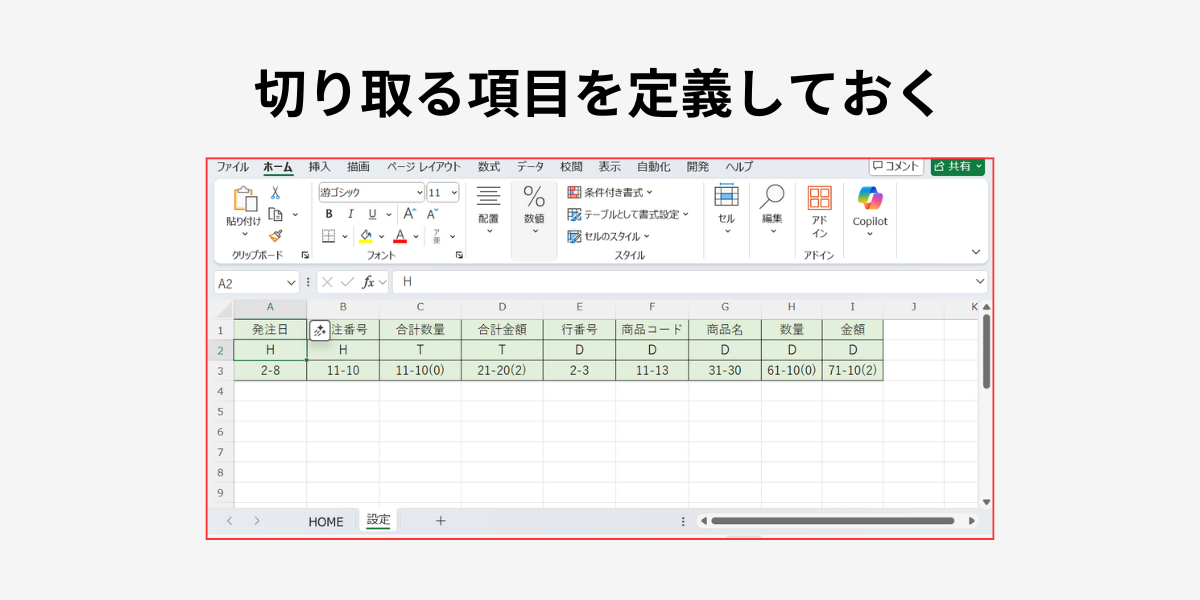
Task: Click the yellow fill color button
Action: pos(365,236)
